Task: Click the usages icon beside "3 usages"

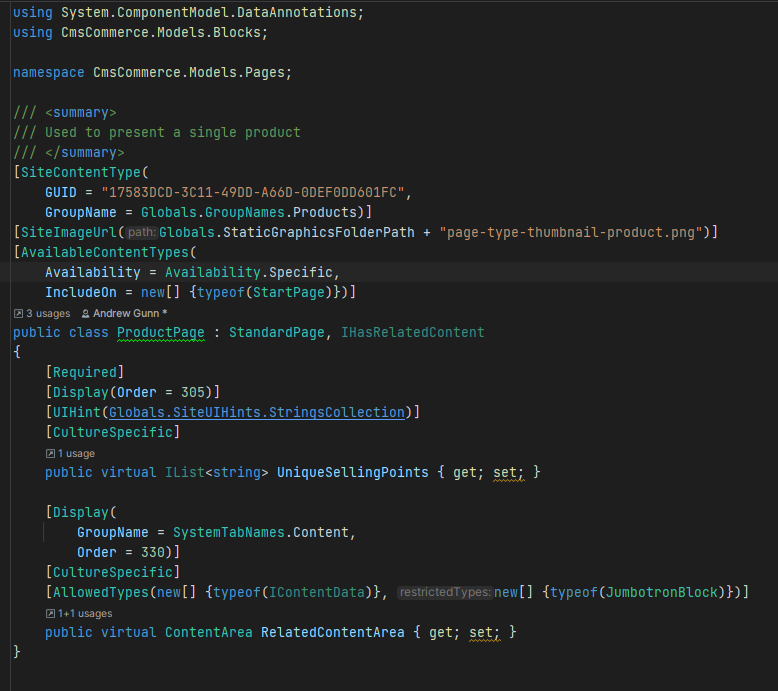Action: click(18, 313)
